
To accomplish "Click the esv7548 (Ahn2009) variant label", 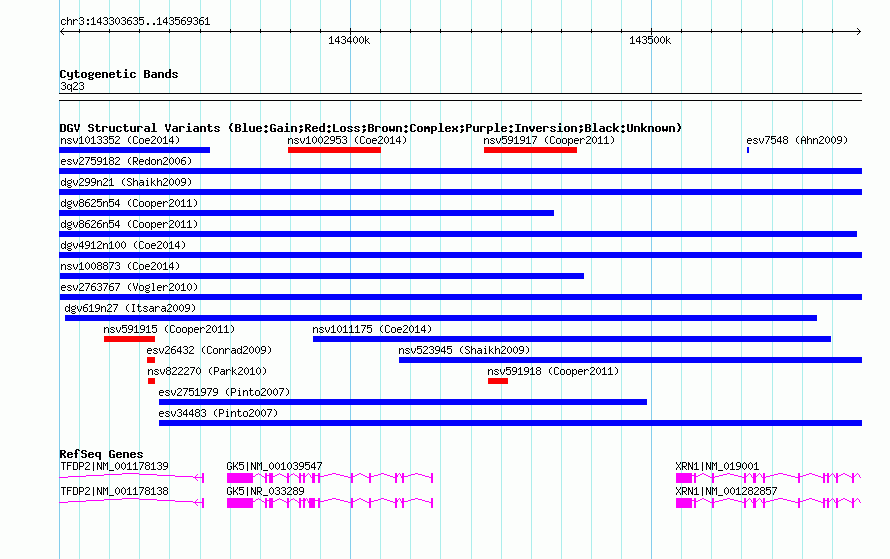I will (797, 140).
